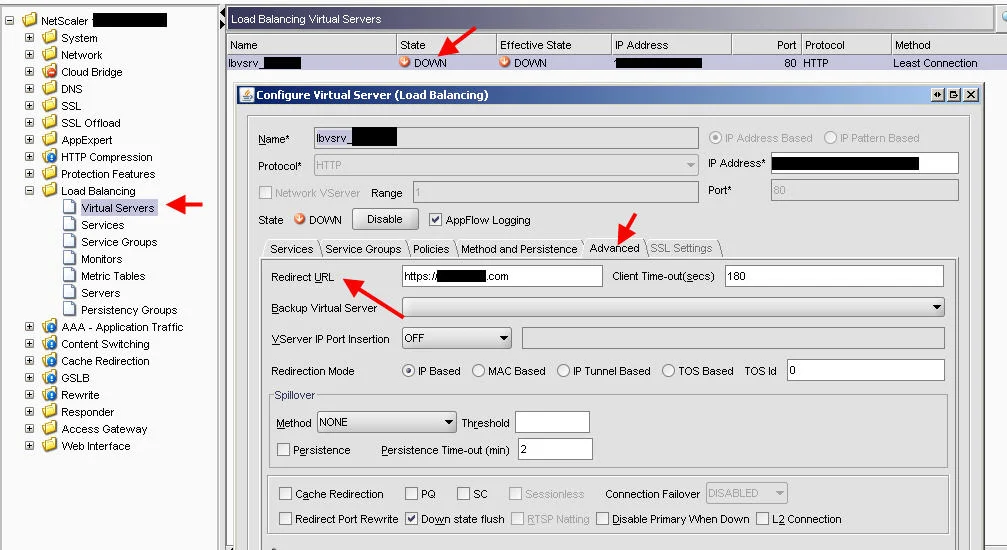Sort table by State column header
The width and height of the screenshot is (1007, 550).
click(x=446, y=45)
